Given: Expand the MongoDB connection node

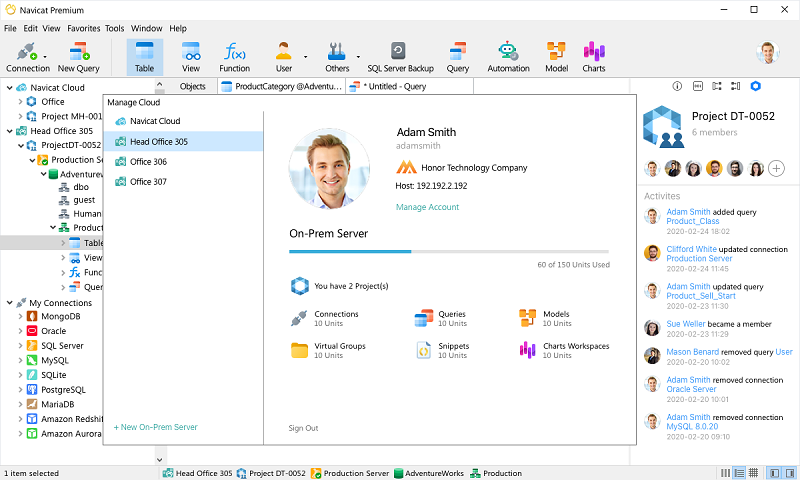Looking at the screenshot, I should (x=20, y=317).
